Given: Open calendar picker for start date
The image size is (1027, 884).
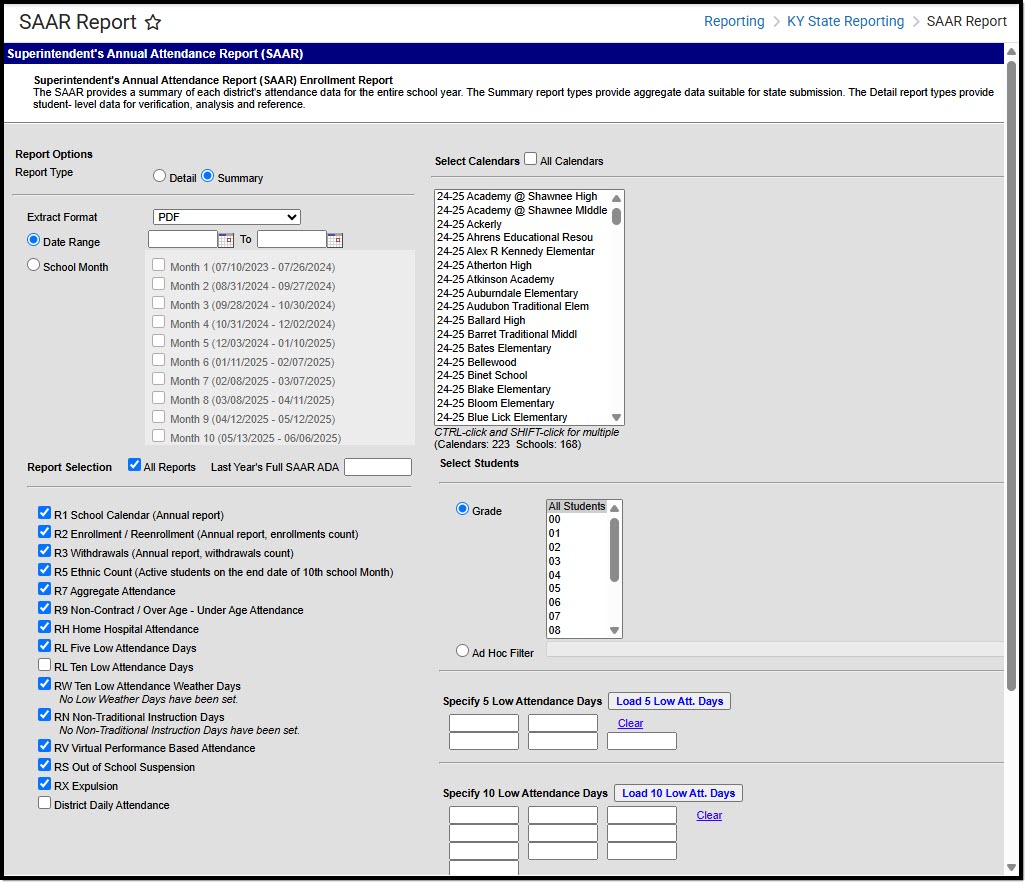Looking at the screenshot, I should (x=226, y=240).
